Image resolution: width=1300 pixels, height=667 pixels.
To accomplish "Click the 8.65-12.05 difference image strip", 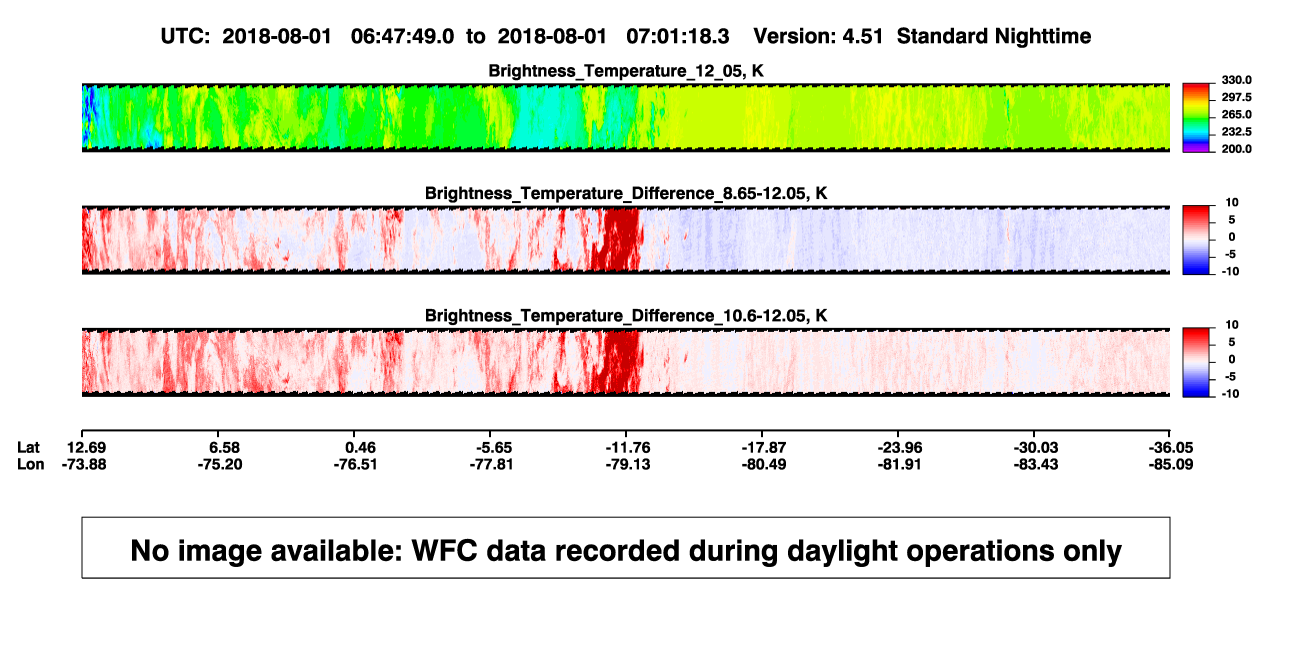I will pos(626,240).
